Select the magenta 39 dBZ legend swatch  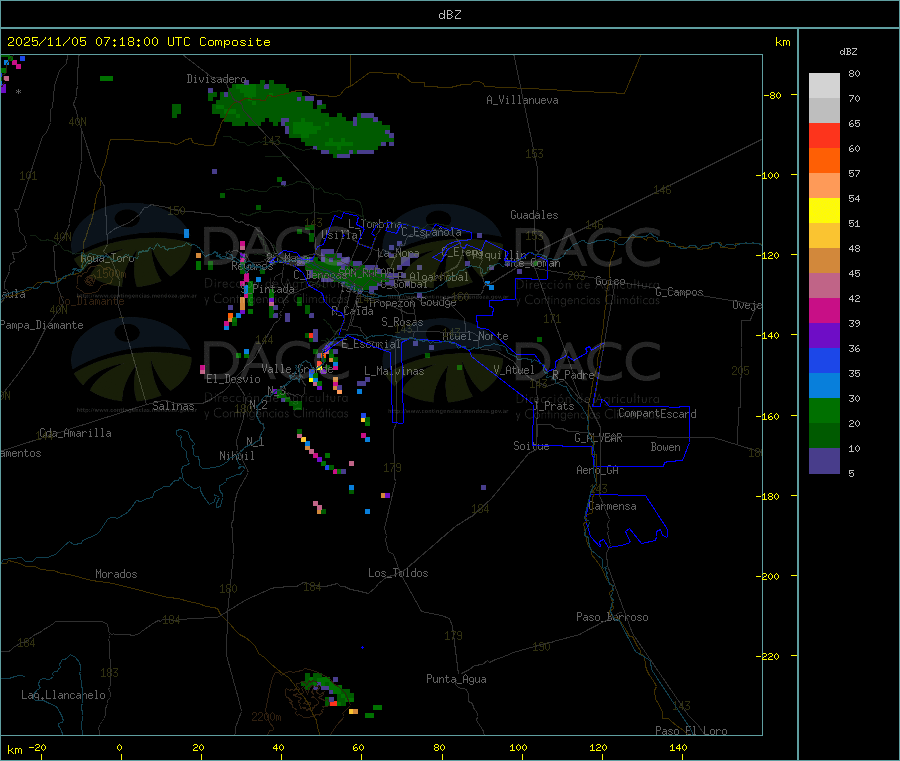[824, 310]
